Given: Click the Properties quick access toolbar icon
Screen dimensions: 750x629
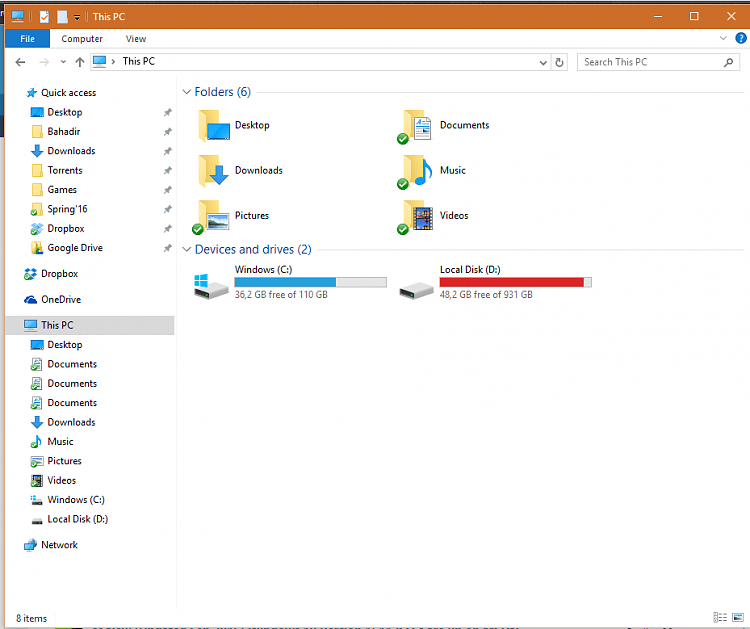Looking at the screenshot, I should coord(44,17).
